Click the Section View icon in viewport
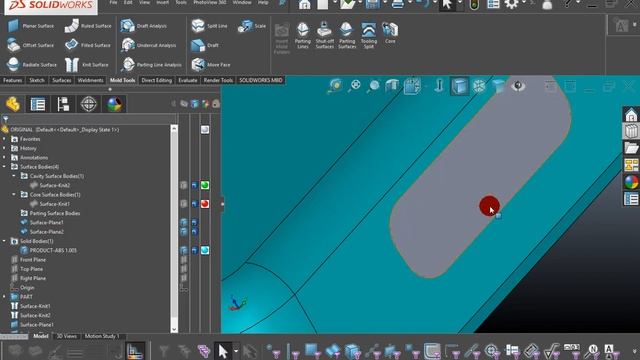The image size is (640, 360). (392, 85)
